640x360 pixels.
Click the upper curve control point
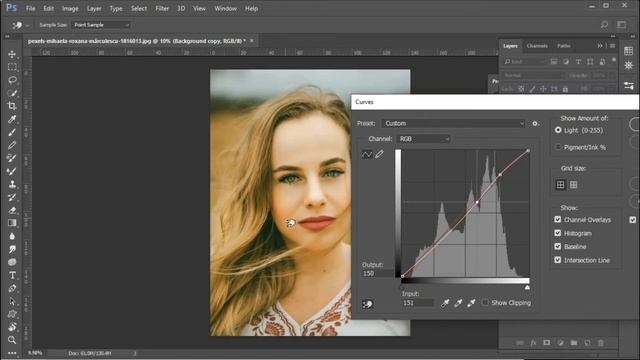pyautogui.click(x=500, y=175)
